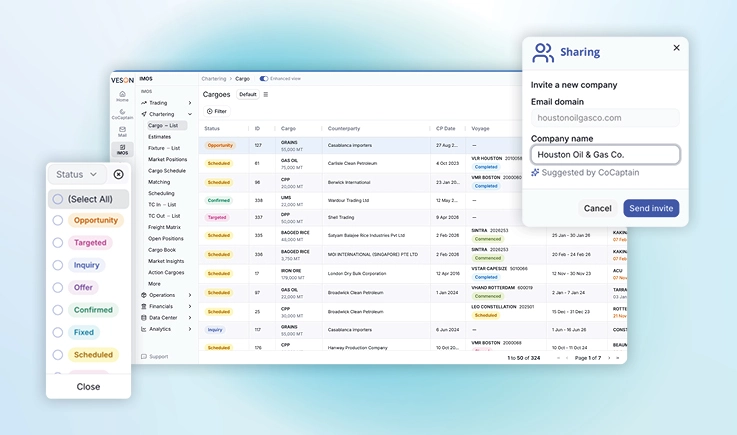Viewport: 737px width, 435px height.
Task: Open Action Cargoes in sidebar
Action: [x=166, y=272]
